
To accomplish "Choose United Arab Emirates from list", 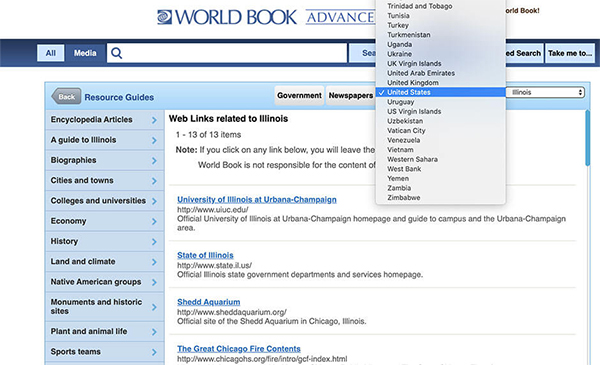I will 441,73.
